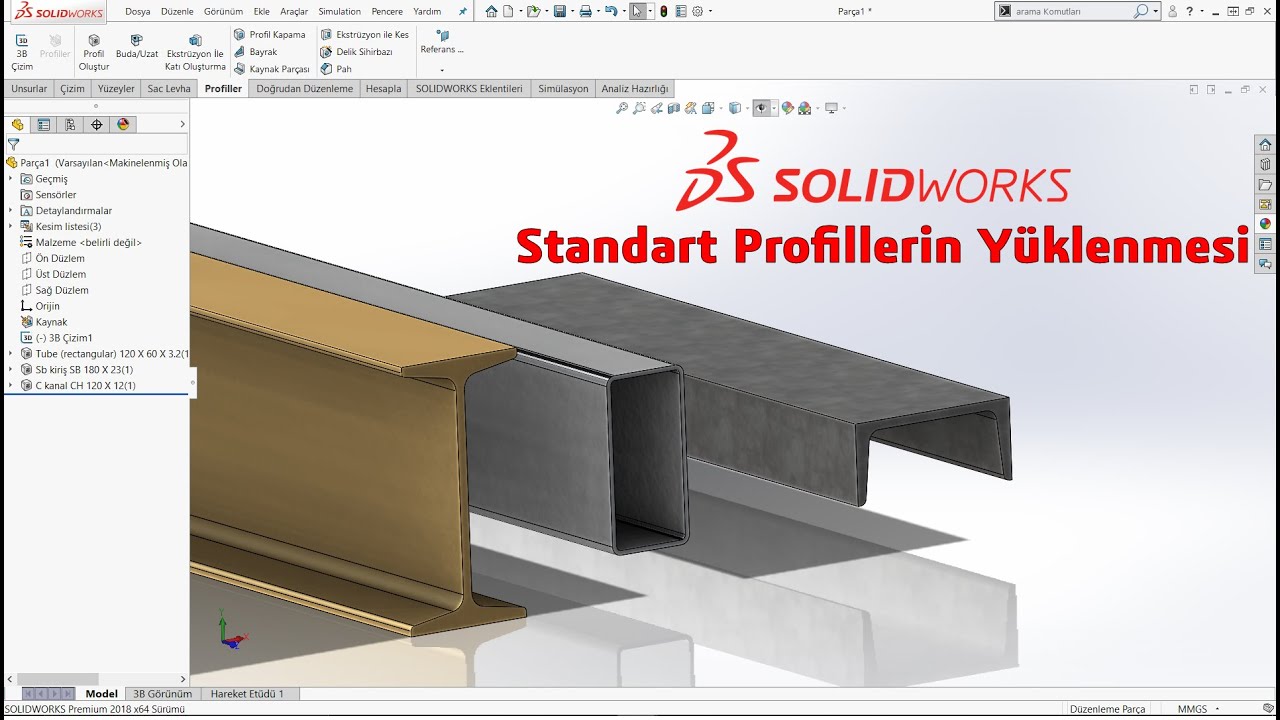Select Ekstrüzyon ile Kes
This screenshot has width=1280, height=720.
coord(365,35)
